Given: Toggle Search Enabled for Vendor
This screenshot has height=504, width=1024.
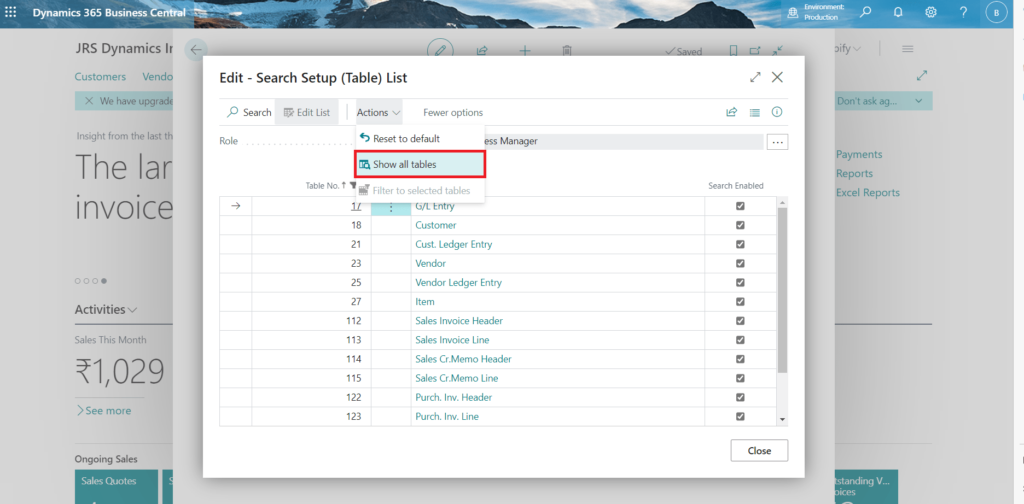Looking at the screenshot, I should (740, 263).
